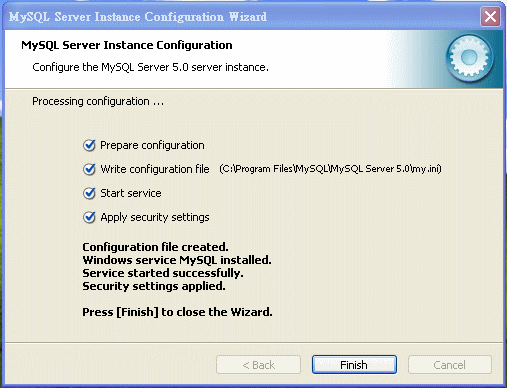
Task: Click the my.ini file path text
Action: 330,169
